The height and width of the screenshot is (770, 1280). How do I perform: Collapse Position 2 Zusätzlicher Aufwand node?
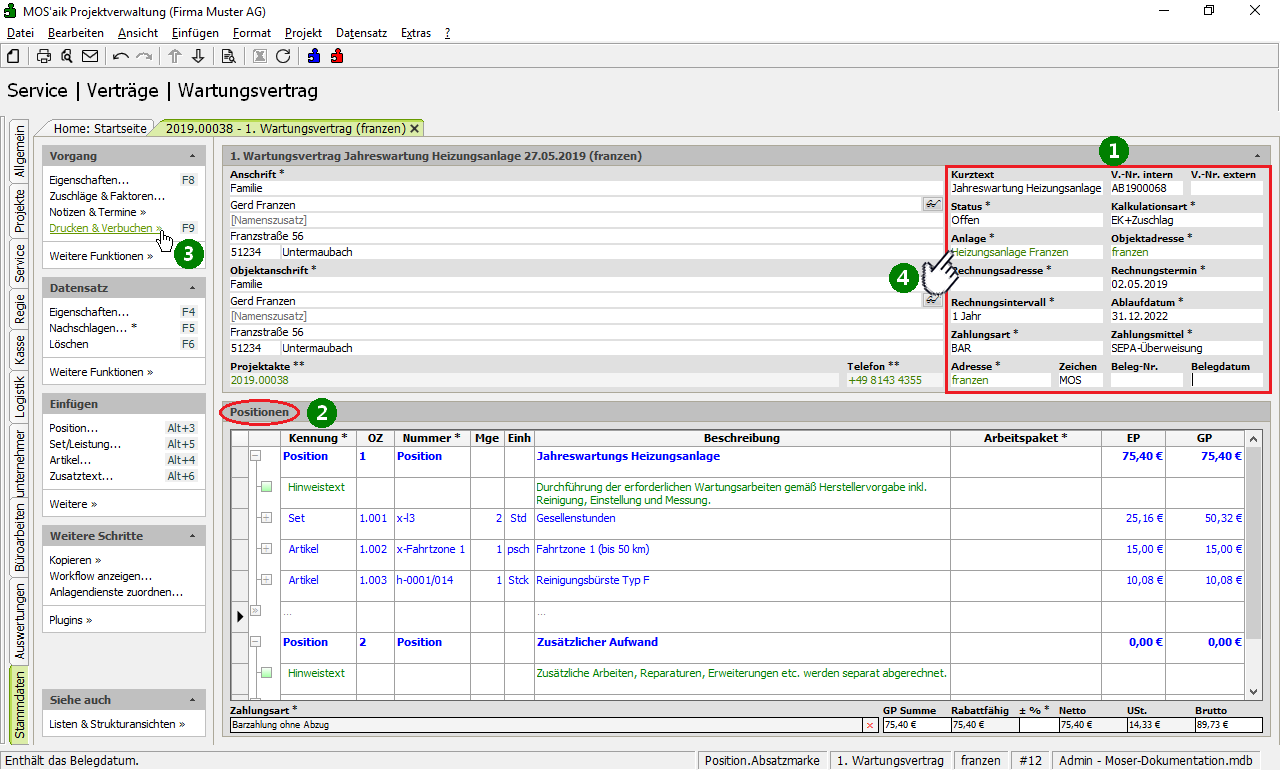[255, 642]
